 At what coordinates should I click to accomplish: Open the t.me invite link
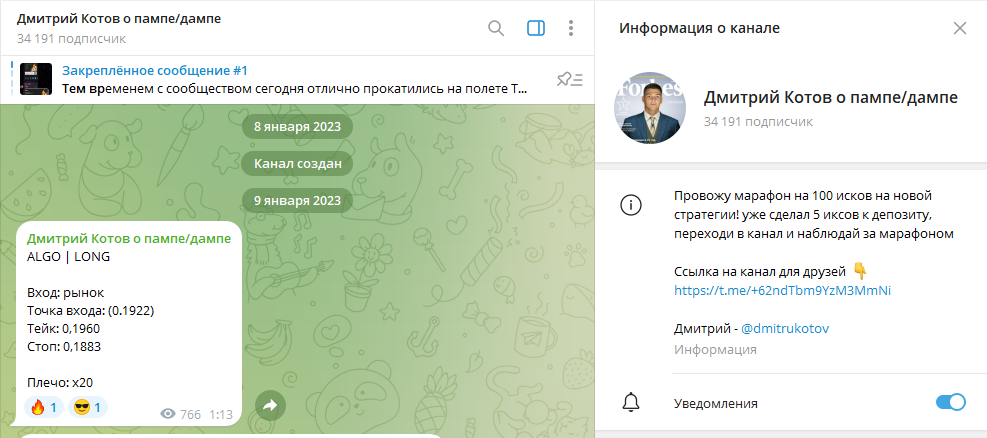click(782, 291)
